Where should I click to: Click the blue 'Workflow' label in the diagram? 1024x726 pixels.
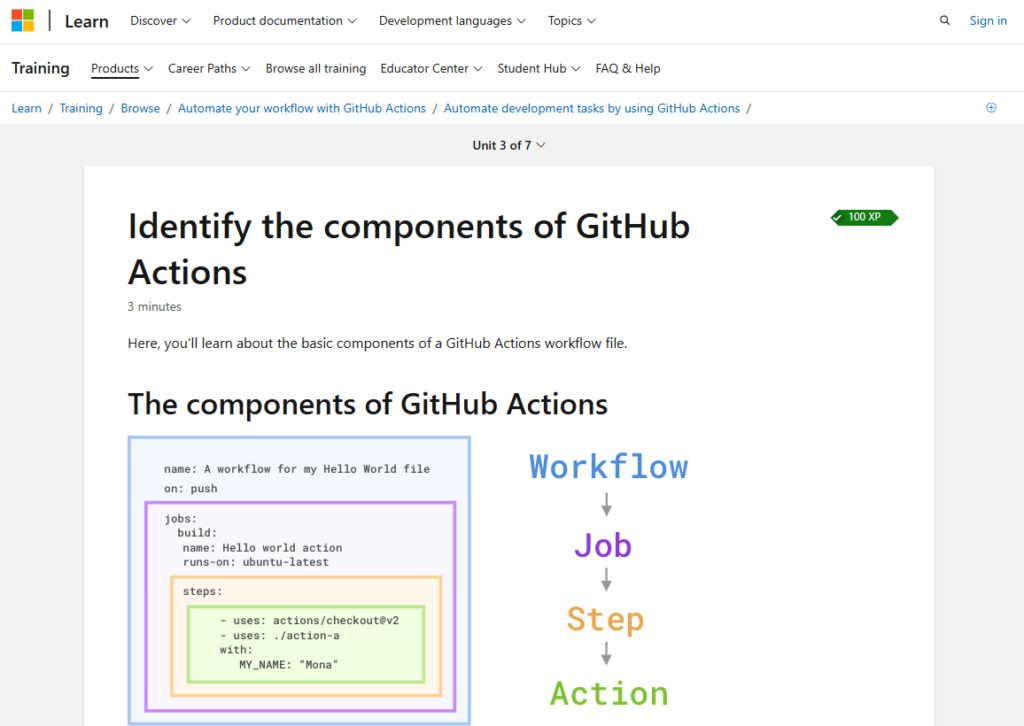point(609,467)
